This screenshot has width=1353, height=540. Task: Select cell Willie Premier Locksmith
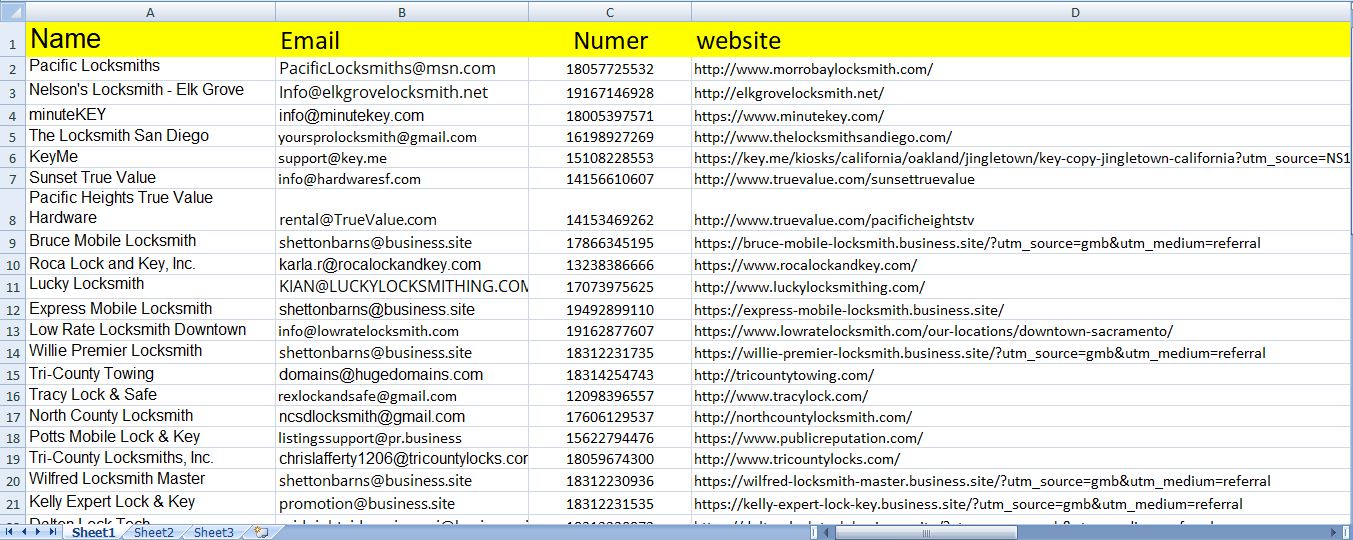(150, 352)
